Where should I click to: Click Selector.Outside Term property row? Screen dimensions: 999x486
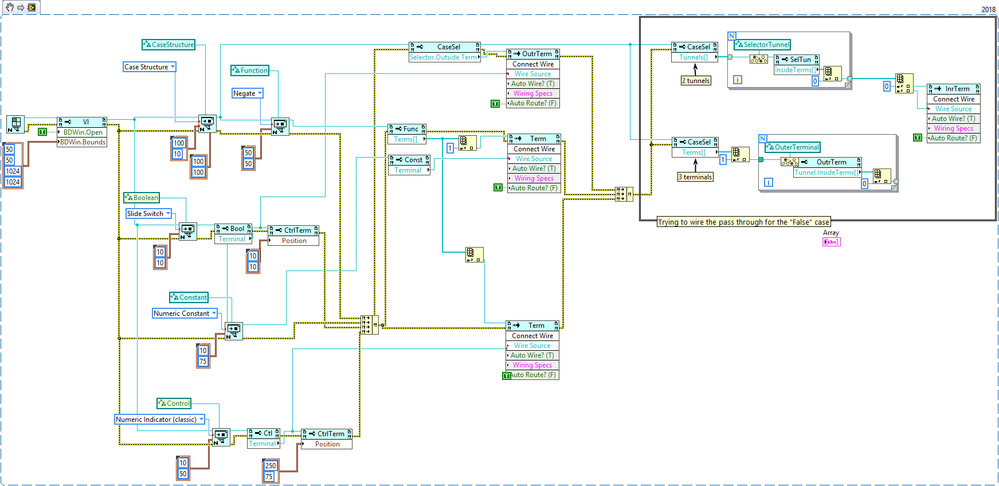pos(443,57)
